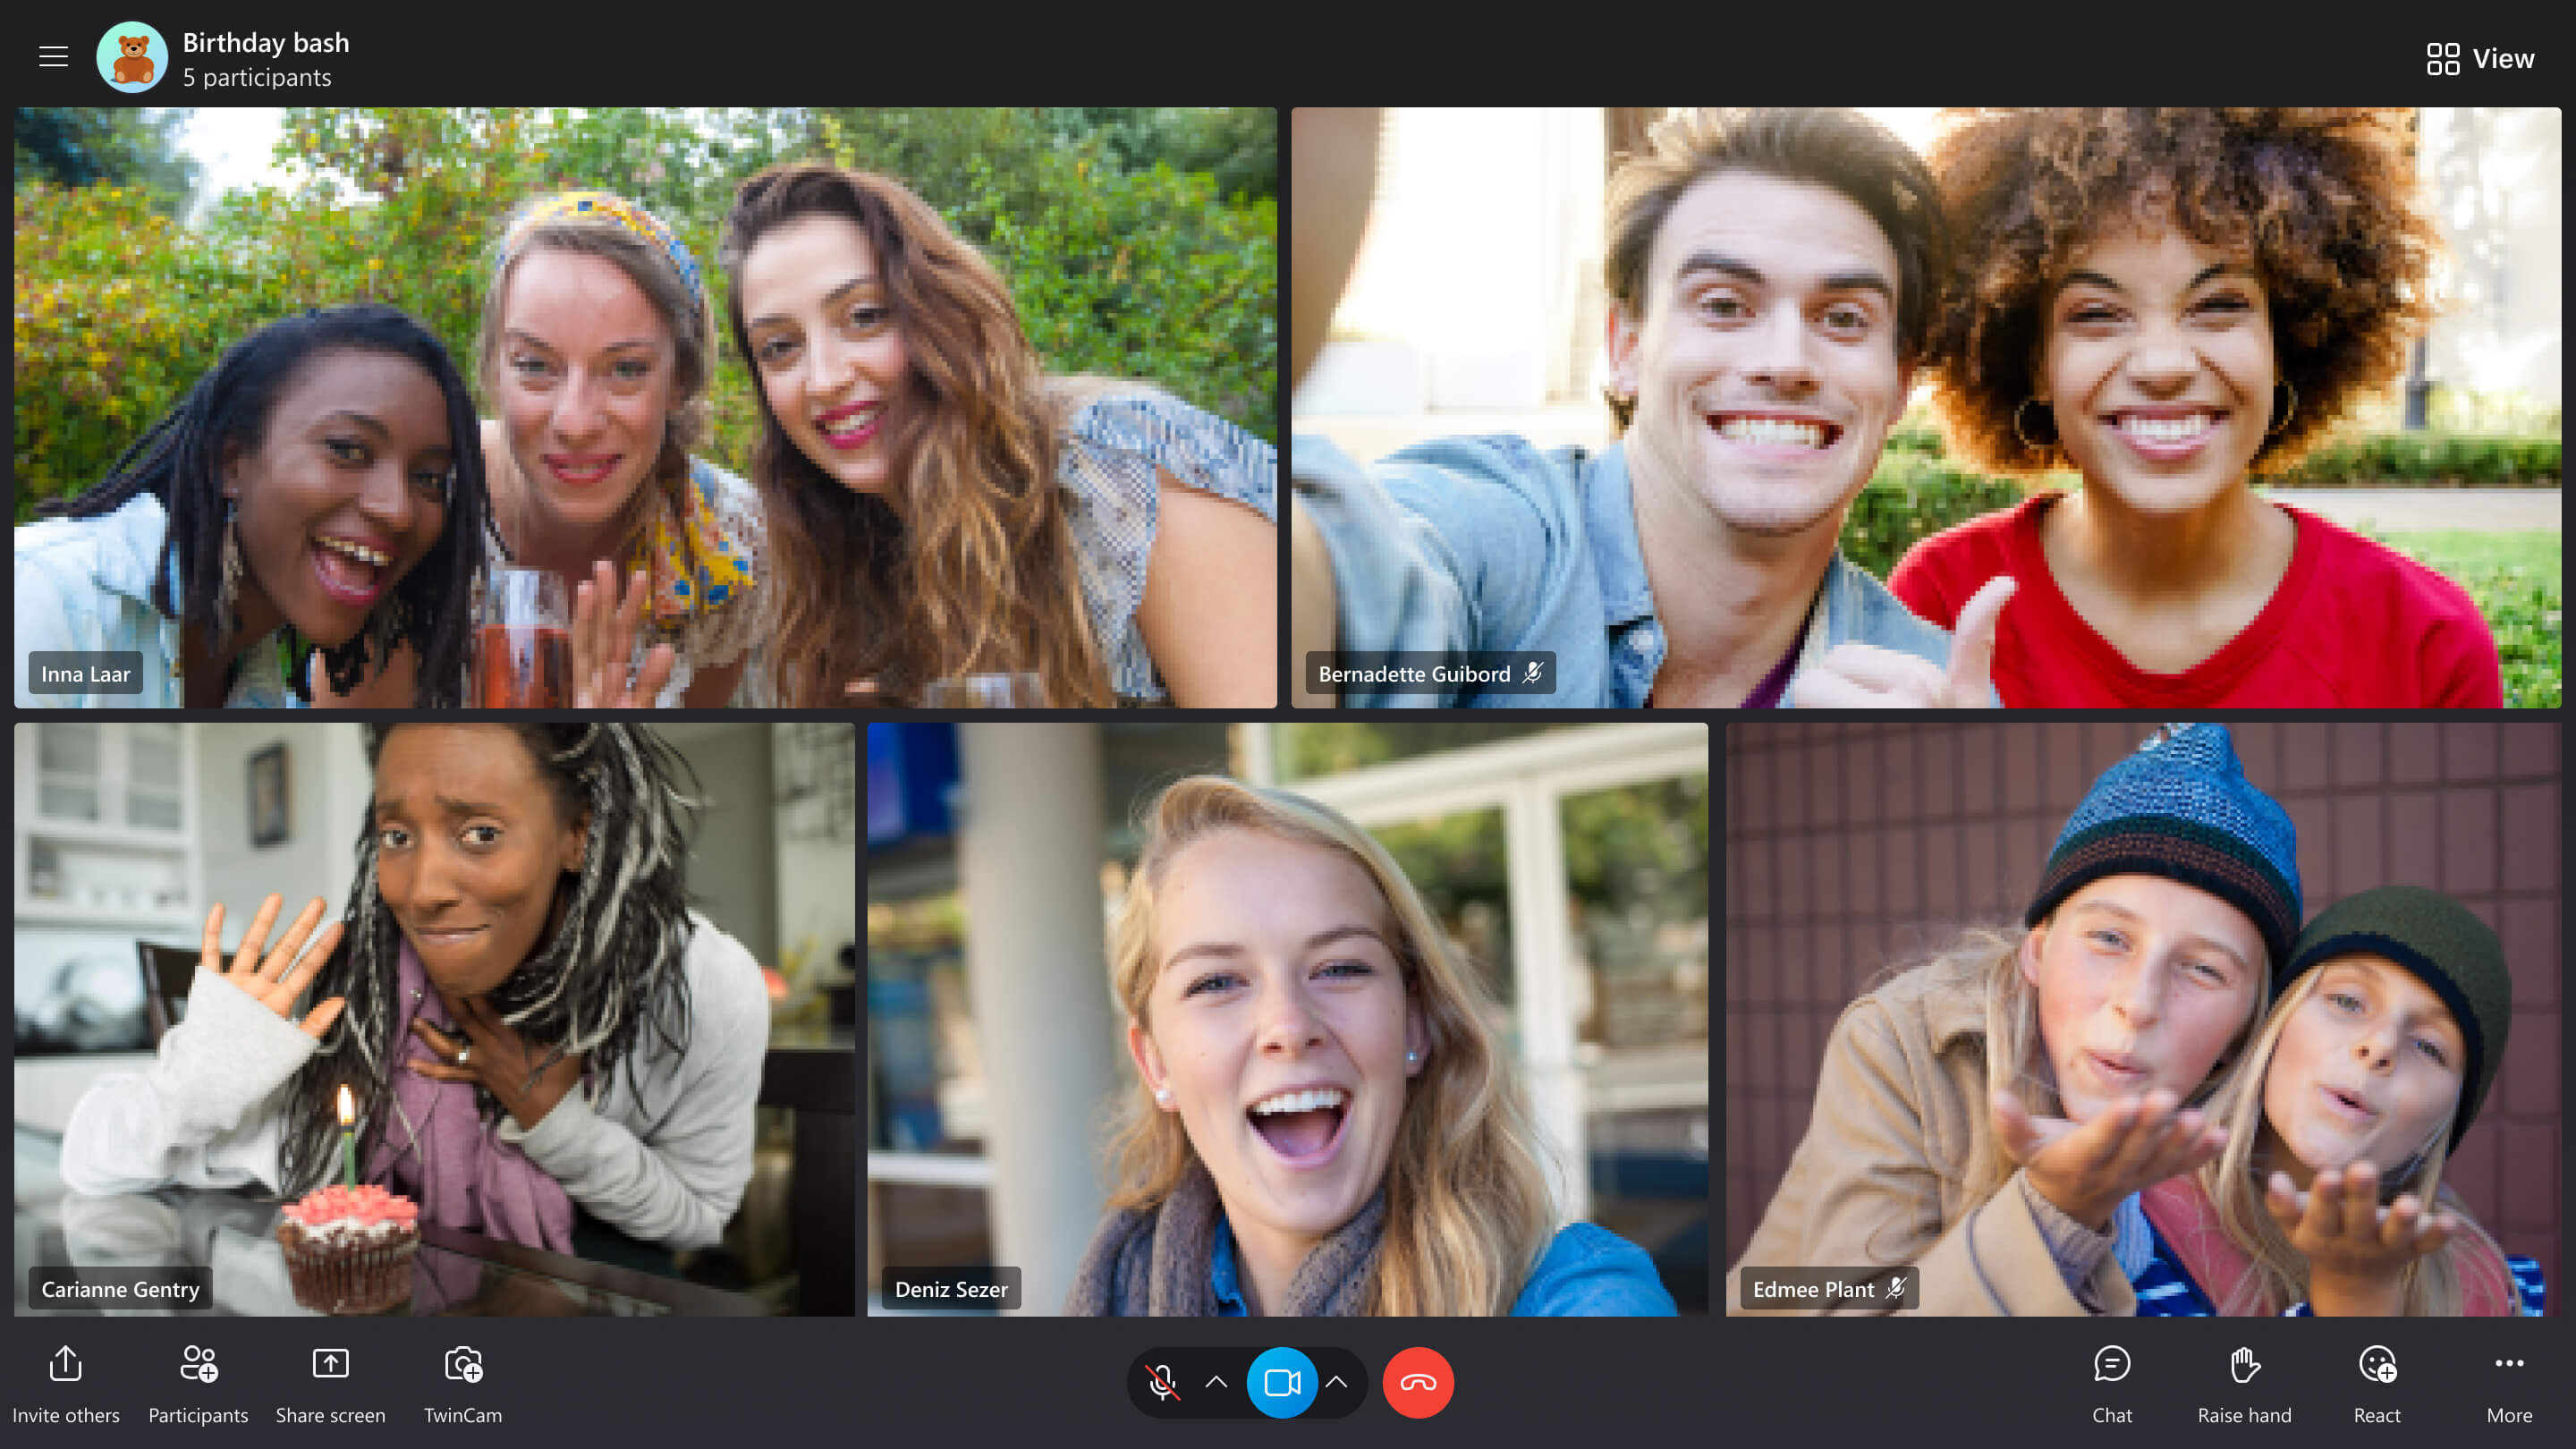Click the End call button
Screen dimensions: 2576x1449
coord(1415,1384)
